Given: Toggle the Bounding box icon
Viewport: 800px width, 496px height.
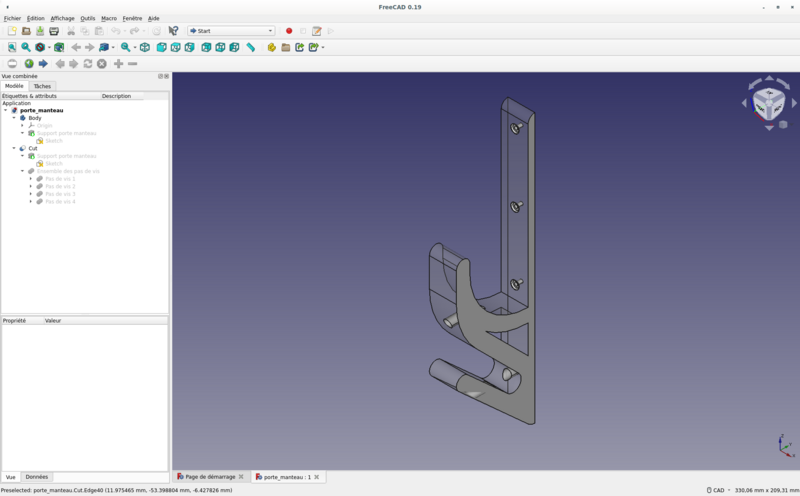Looking at the screenshot, I should point(59,47).
